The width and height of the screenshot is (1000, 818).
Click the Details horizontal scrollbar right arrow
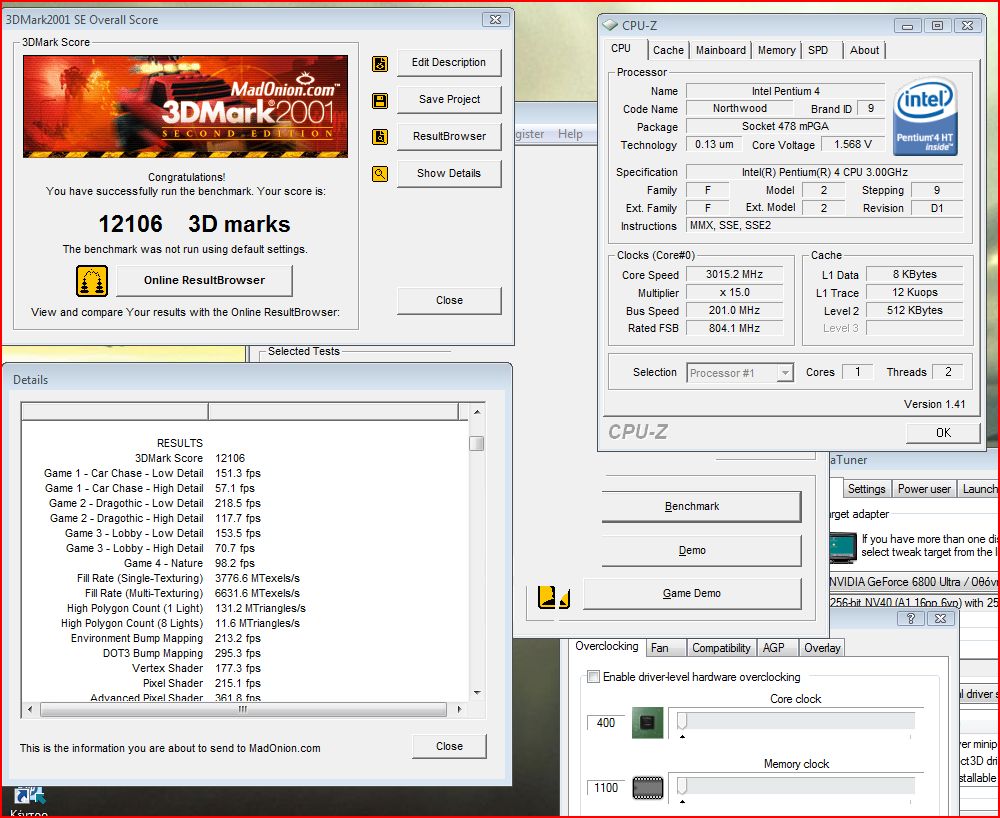click(x=460, y=709)
